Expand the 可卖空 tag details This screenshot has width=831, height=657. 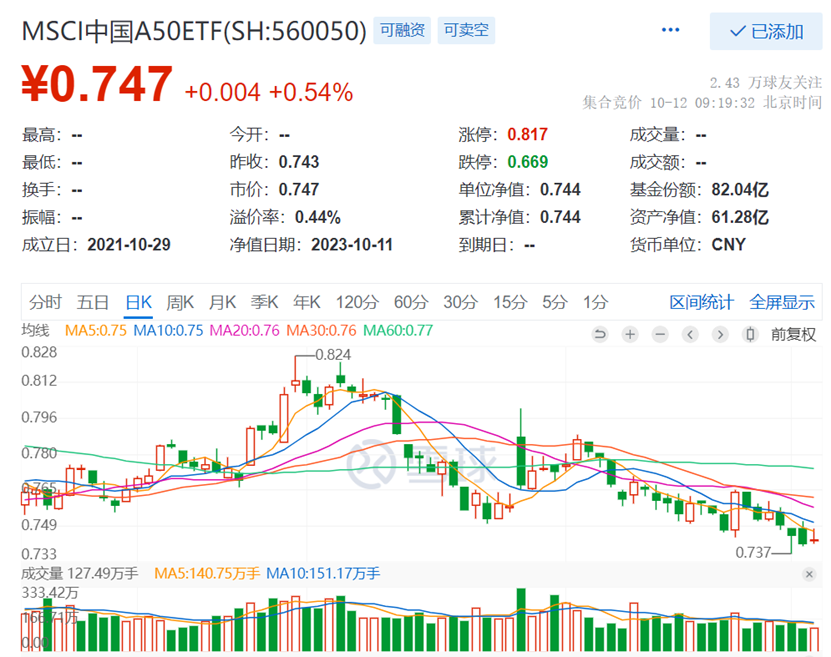[x=466, y=31]
